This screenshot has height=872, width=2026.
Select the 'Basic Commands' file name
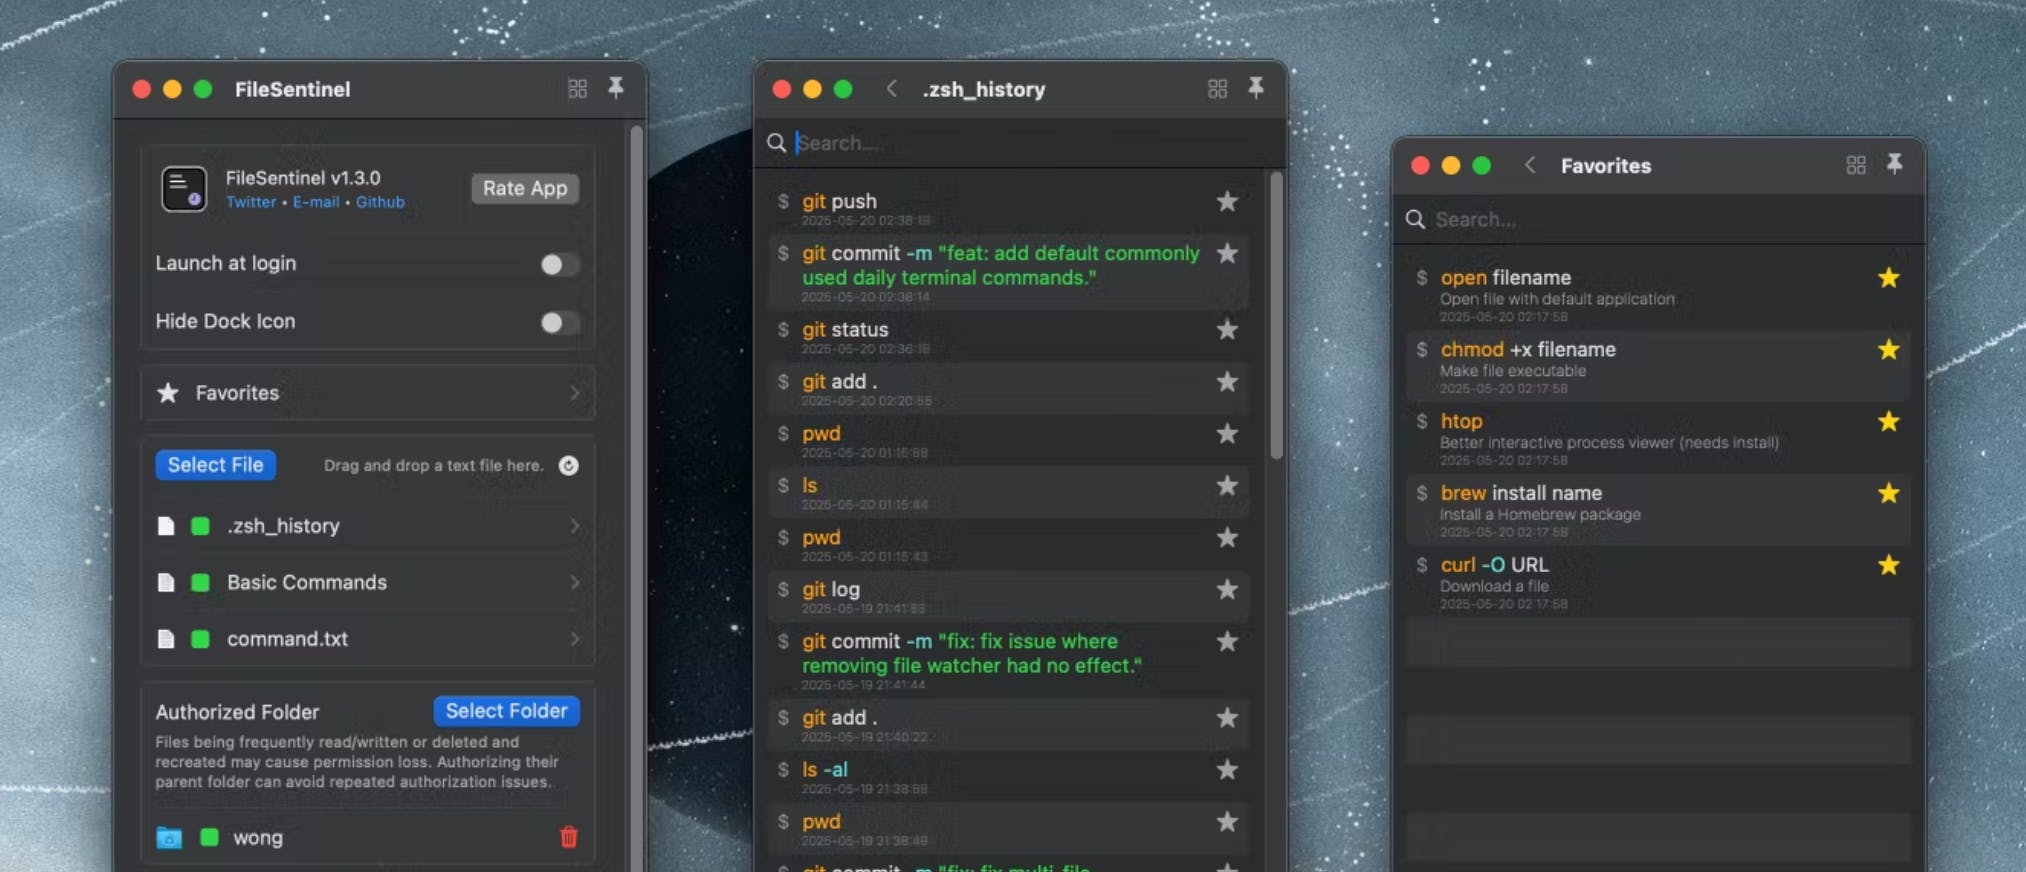[x=307, y=583]
